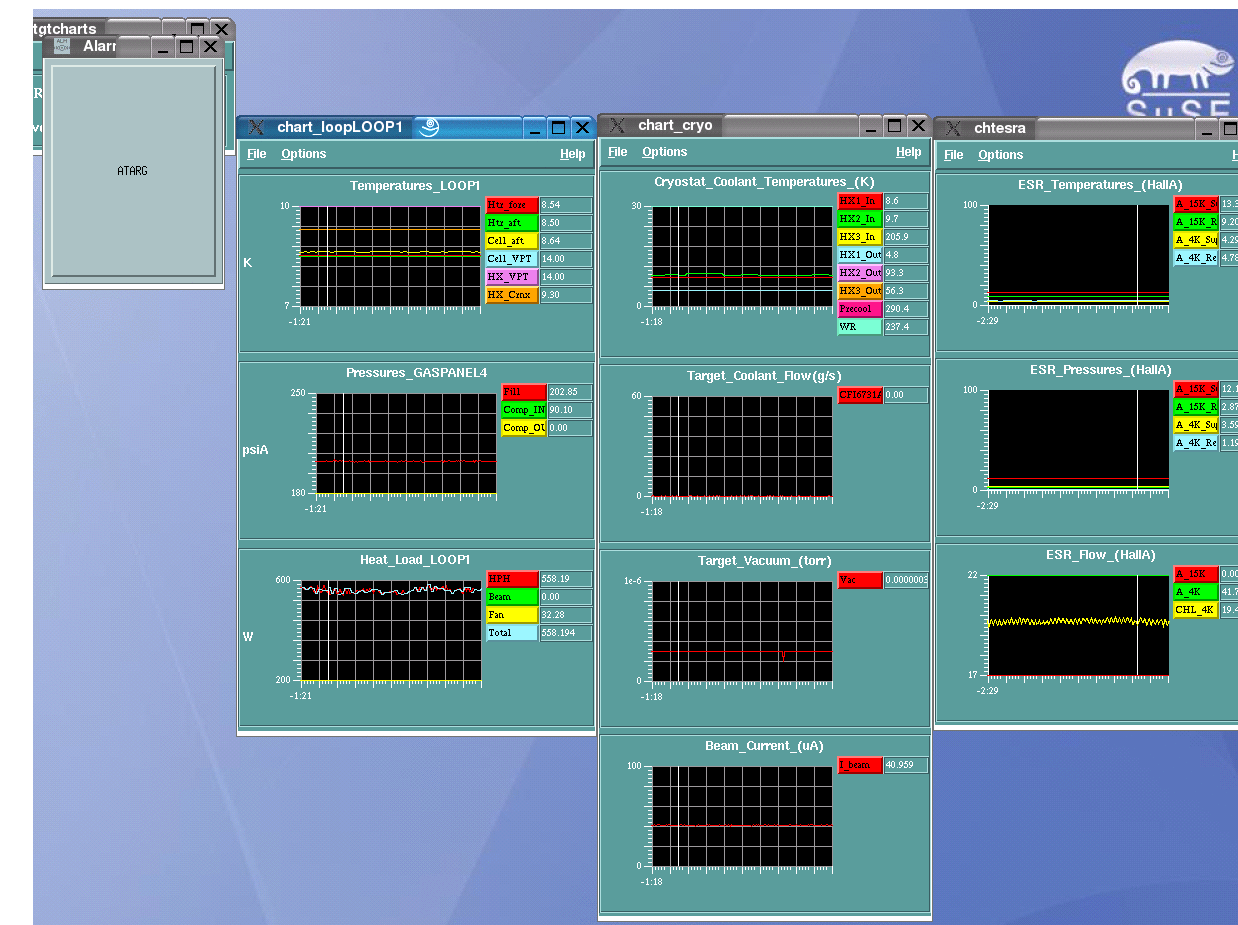Click the Alarm window's title bar icon
This screenshot has height=925, width=1238.
click(x=62, y=47)
